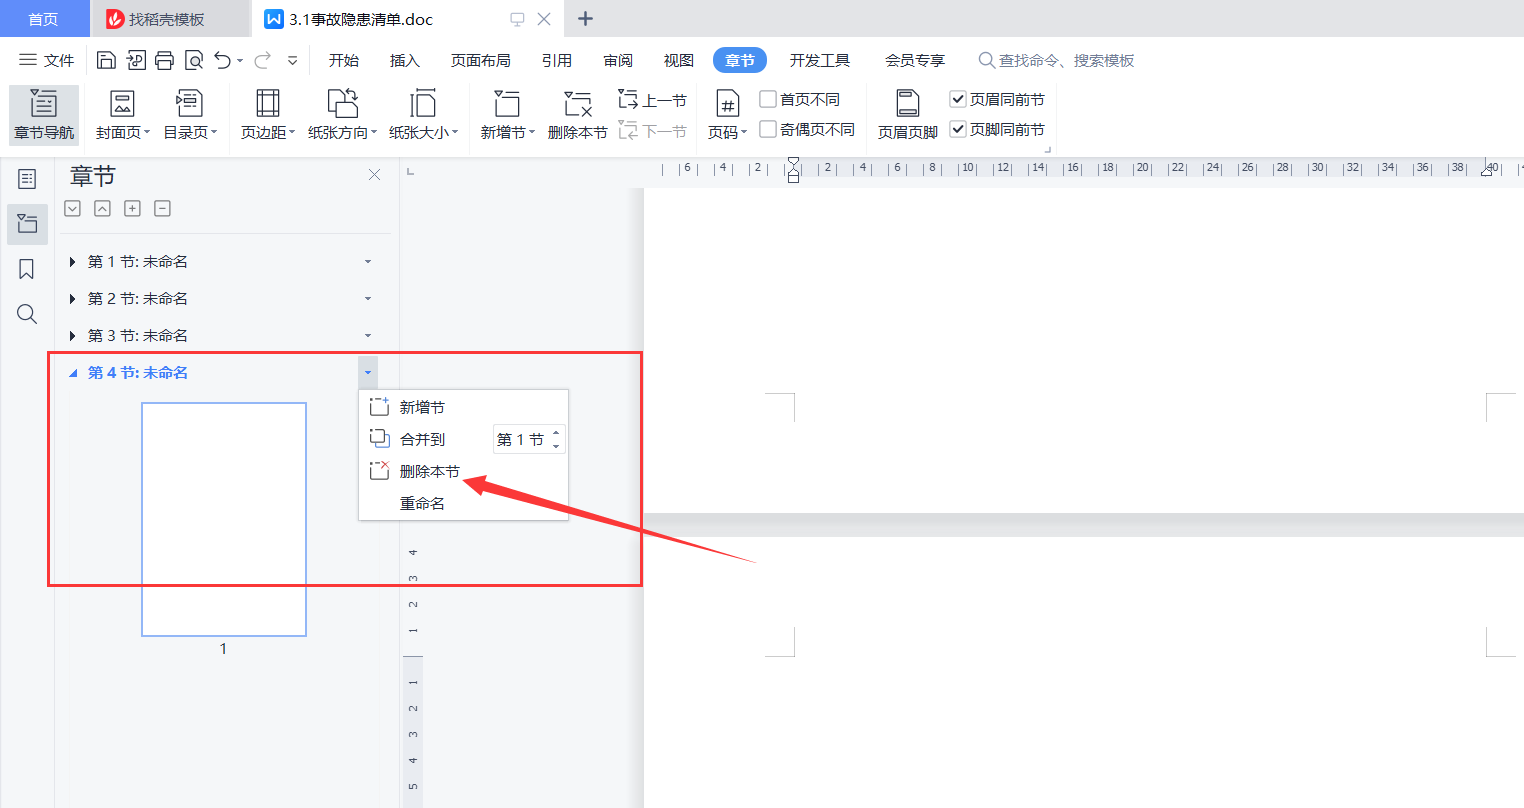Enable 奇偶页不同 checkbox
Viewport: 1524px width, 808px height.
click(x=768, y=129)
